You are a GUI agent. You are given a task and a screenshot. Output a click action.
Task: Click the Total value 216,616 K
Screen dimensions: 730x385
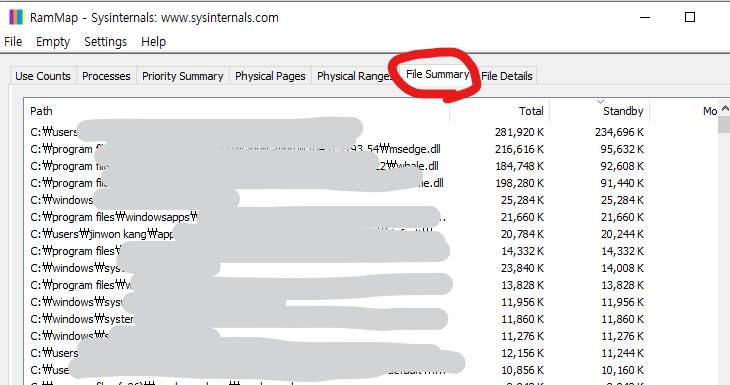pos(519,149)
